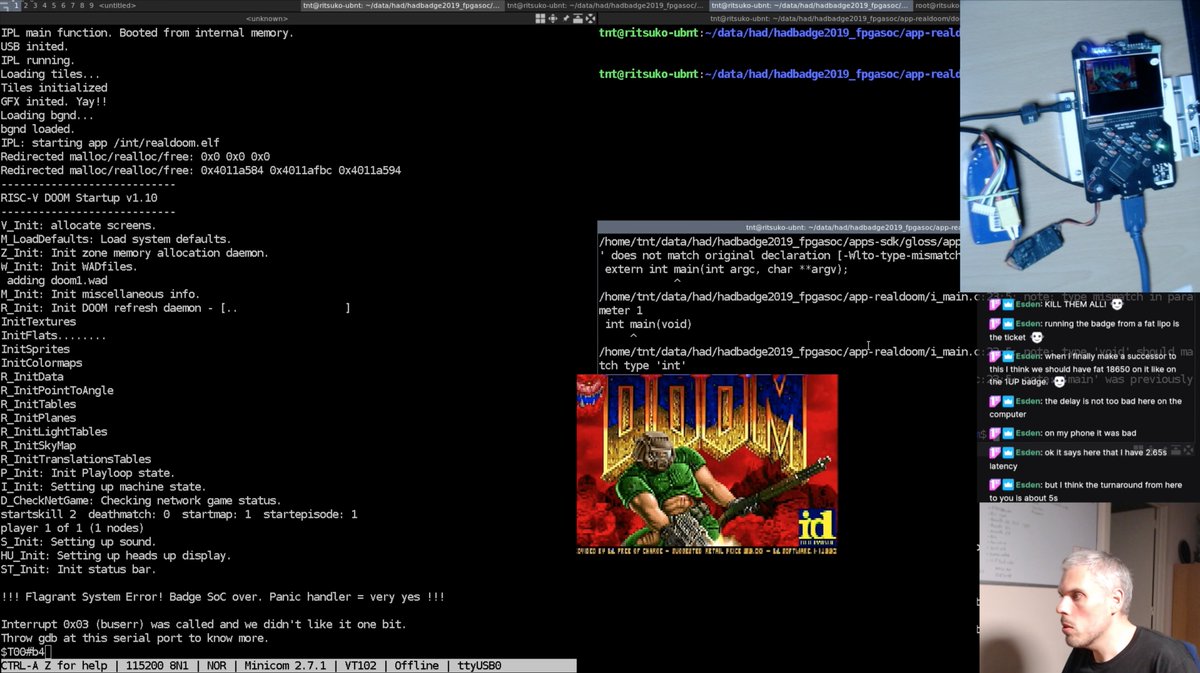Click the 'Offline' status bar entry
This screenshot has width=1200, height=673.
click(x=419, y=666)
